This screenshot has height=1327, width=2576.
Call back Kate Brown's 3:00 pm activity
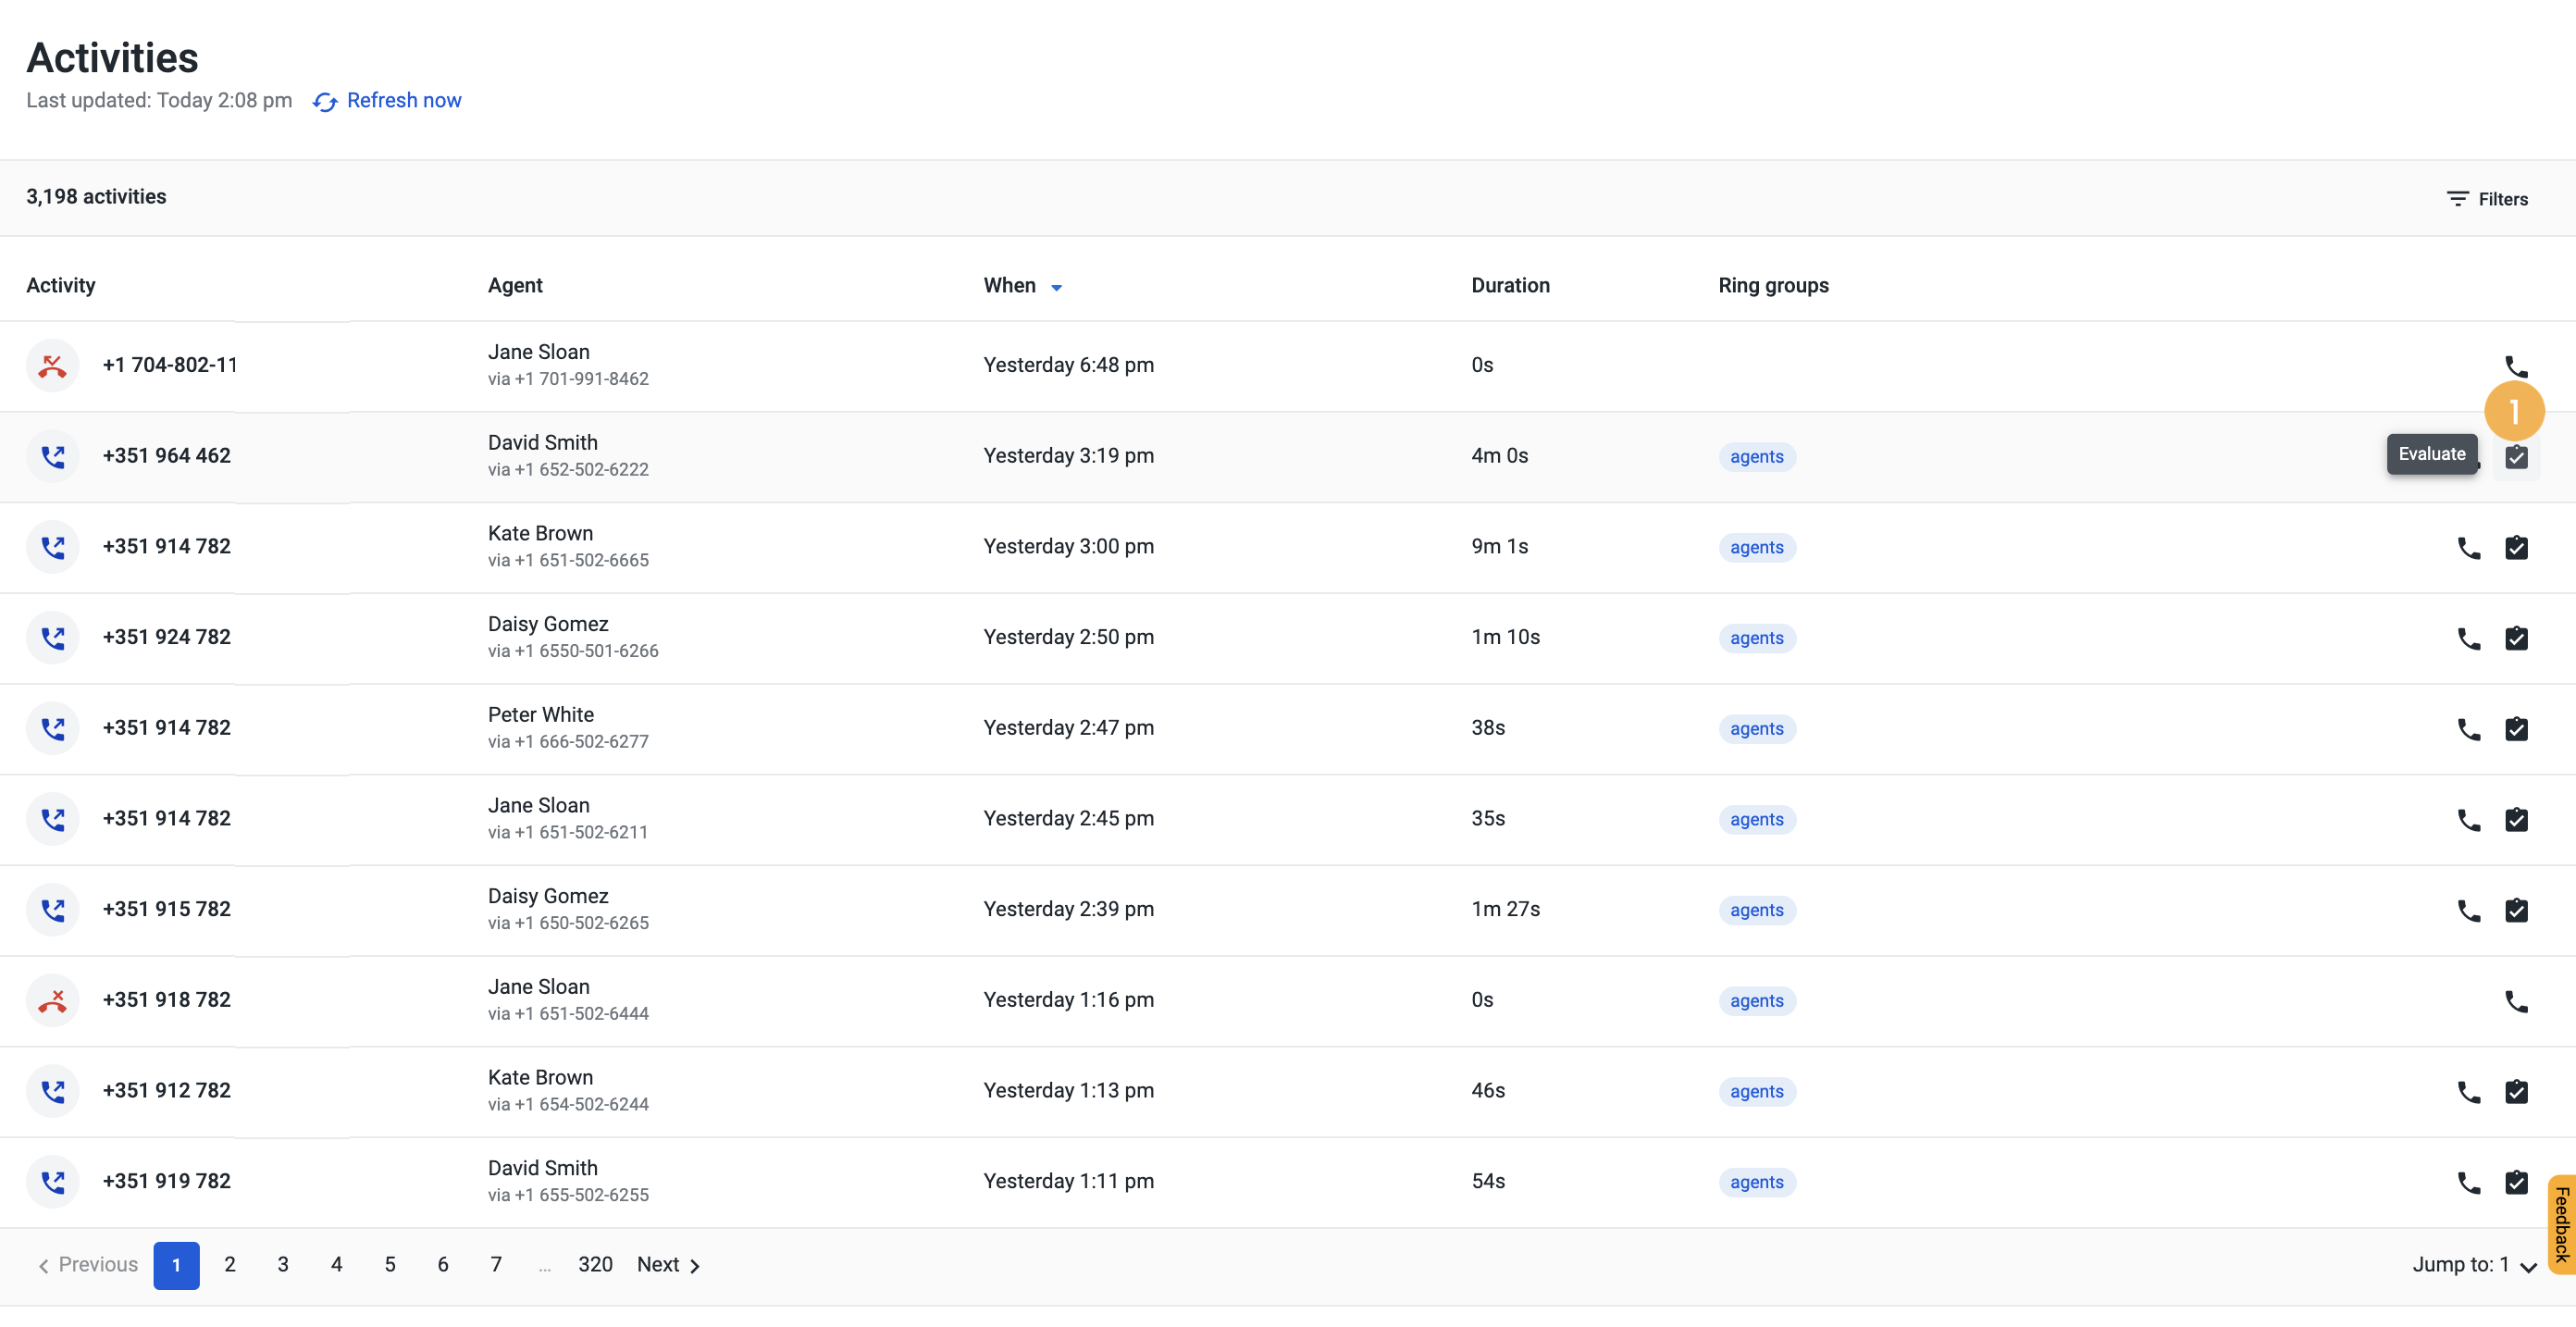pos(2469,548)
